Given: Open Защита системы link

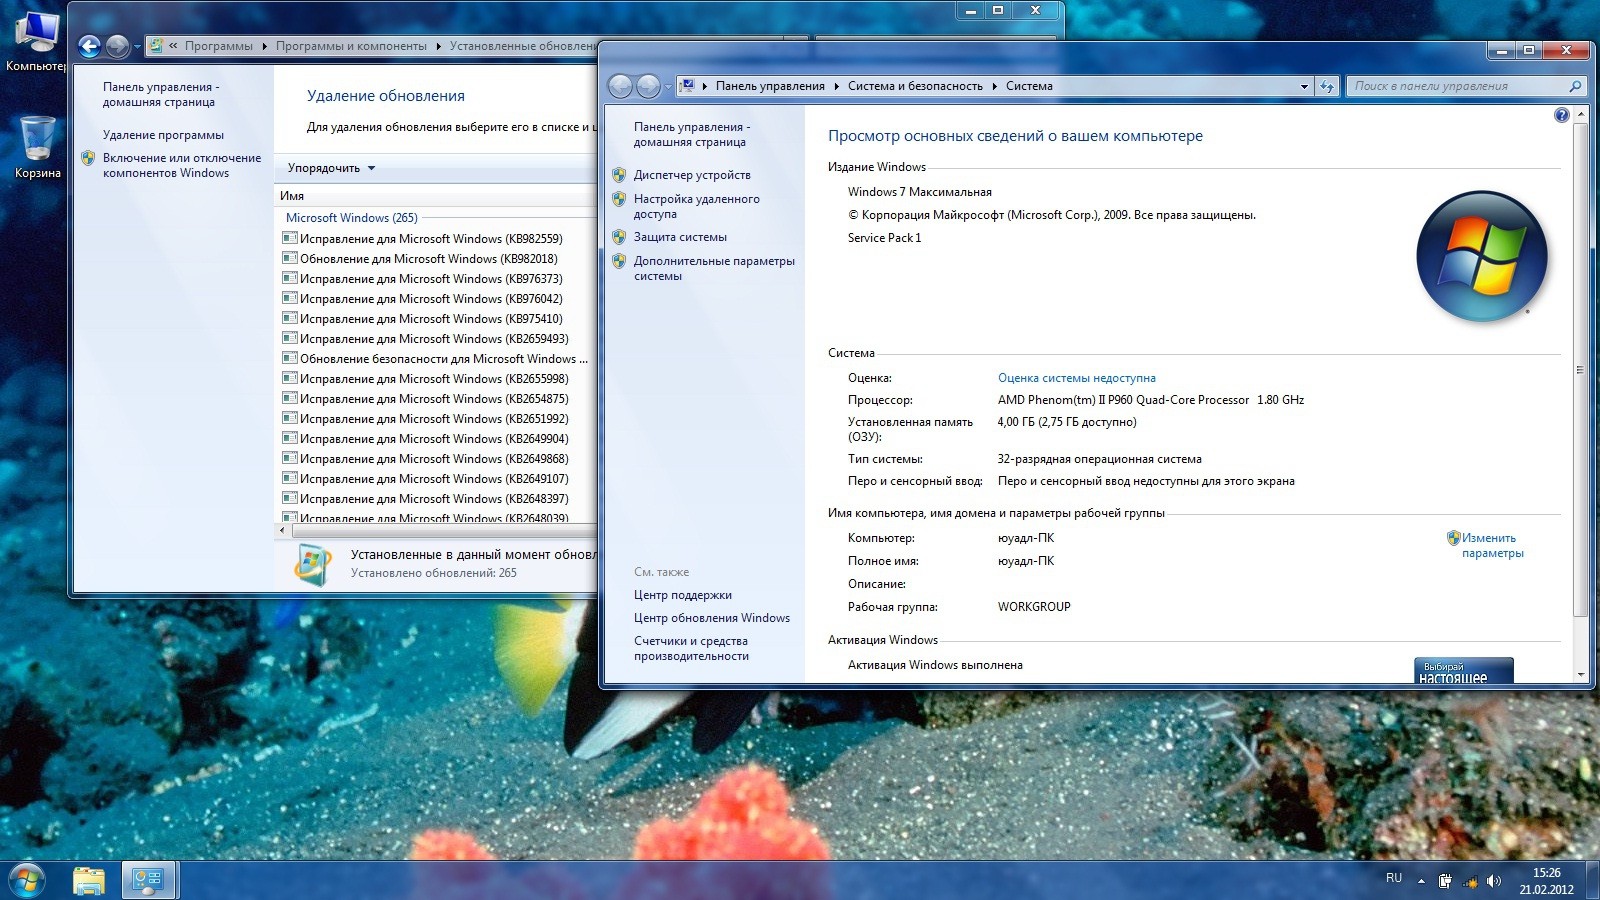Looking at the screenshot, I should [680, 237].
